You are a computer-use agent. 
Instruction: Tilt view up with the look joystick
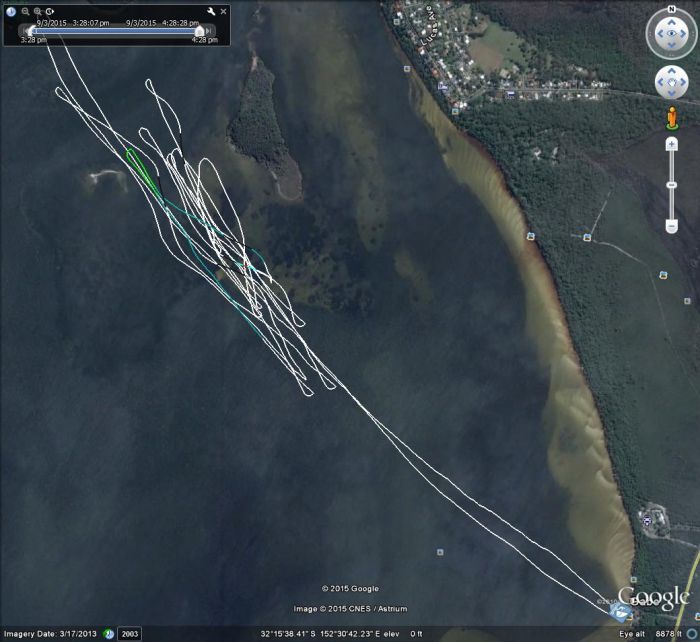(x=670, y=24)
